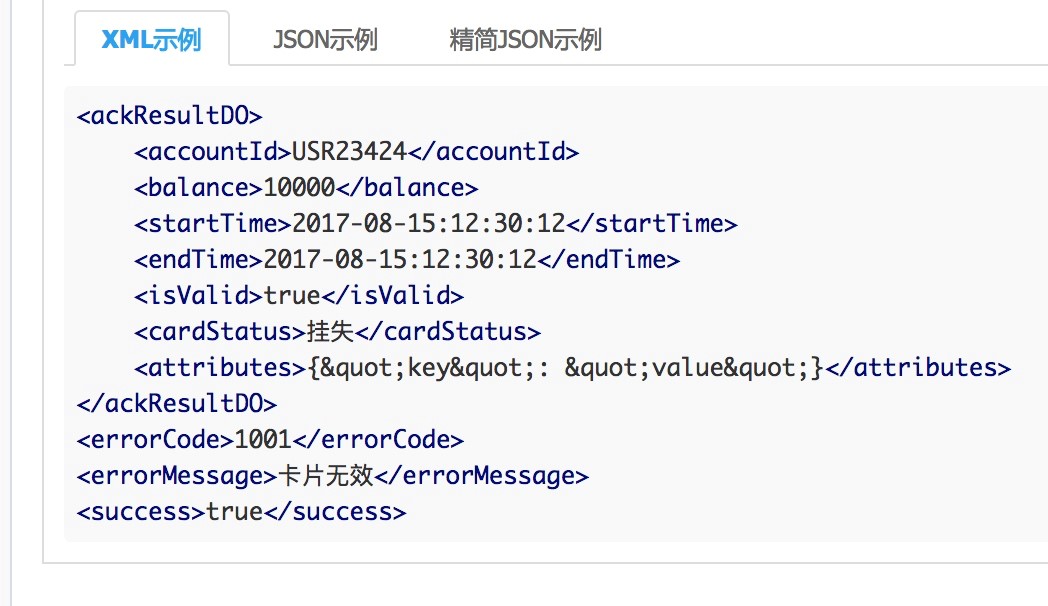Click the USR23424 account ID value

(x=349, y=152)
